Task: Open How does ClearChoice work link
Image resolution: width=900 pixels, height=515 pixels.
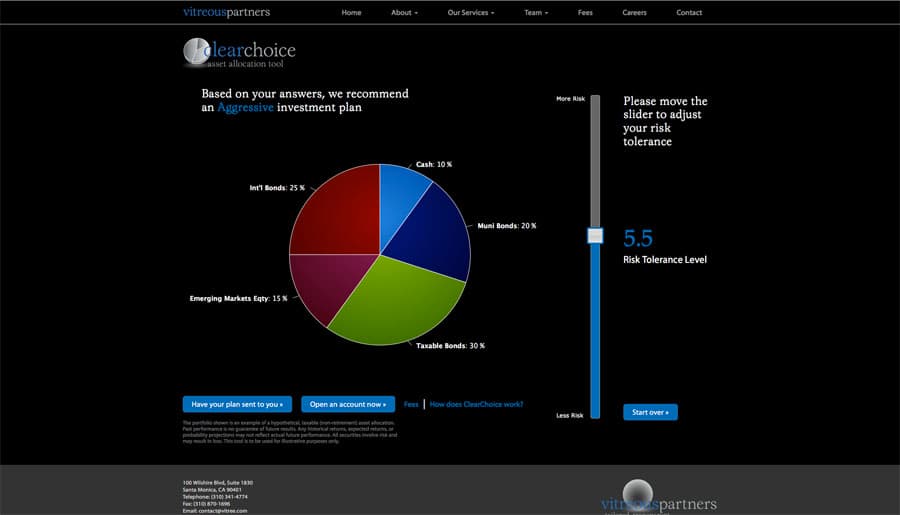Action: pyautogui.click(x=476, y=404)
